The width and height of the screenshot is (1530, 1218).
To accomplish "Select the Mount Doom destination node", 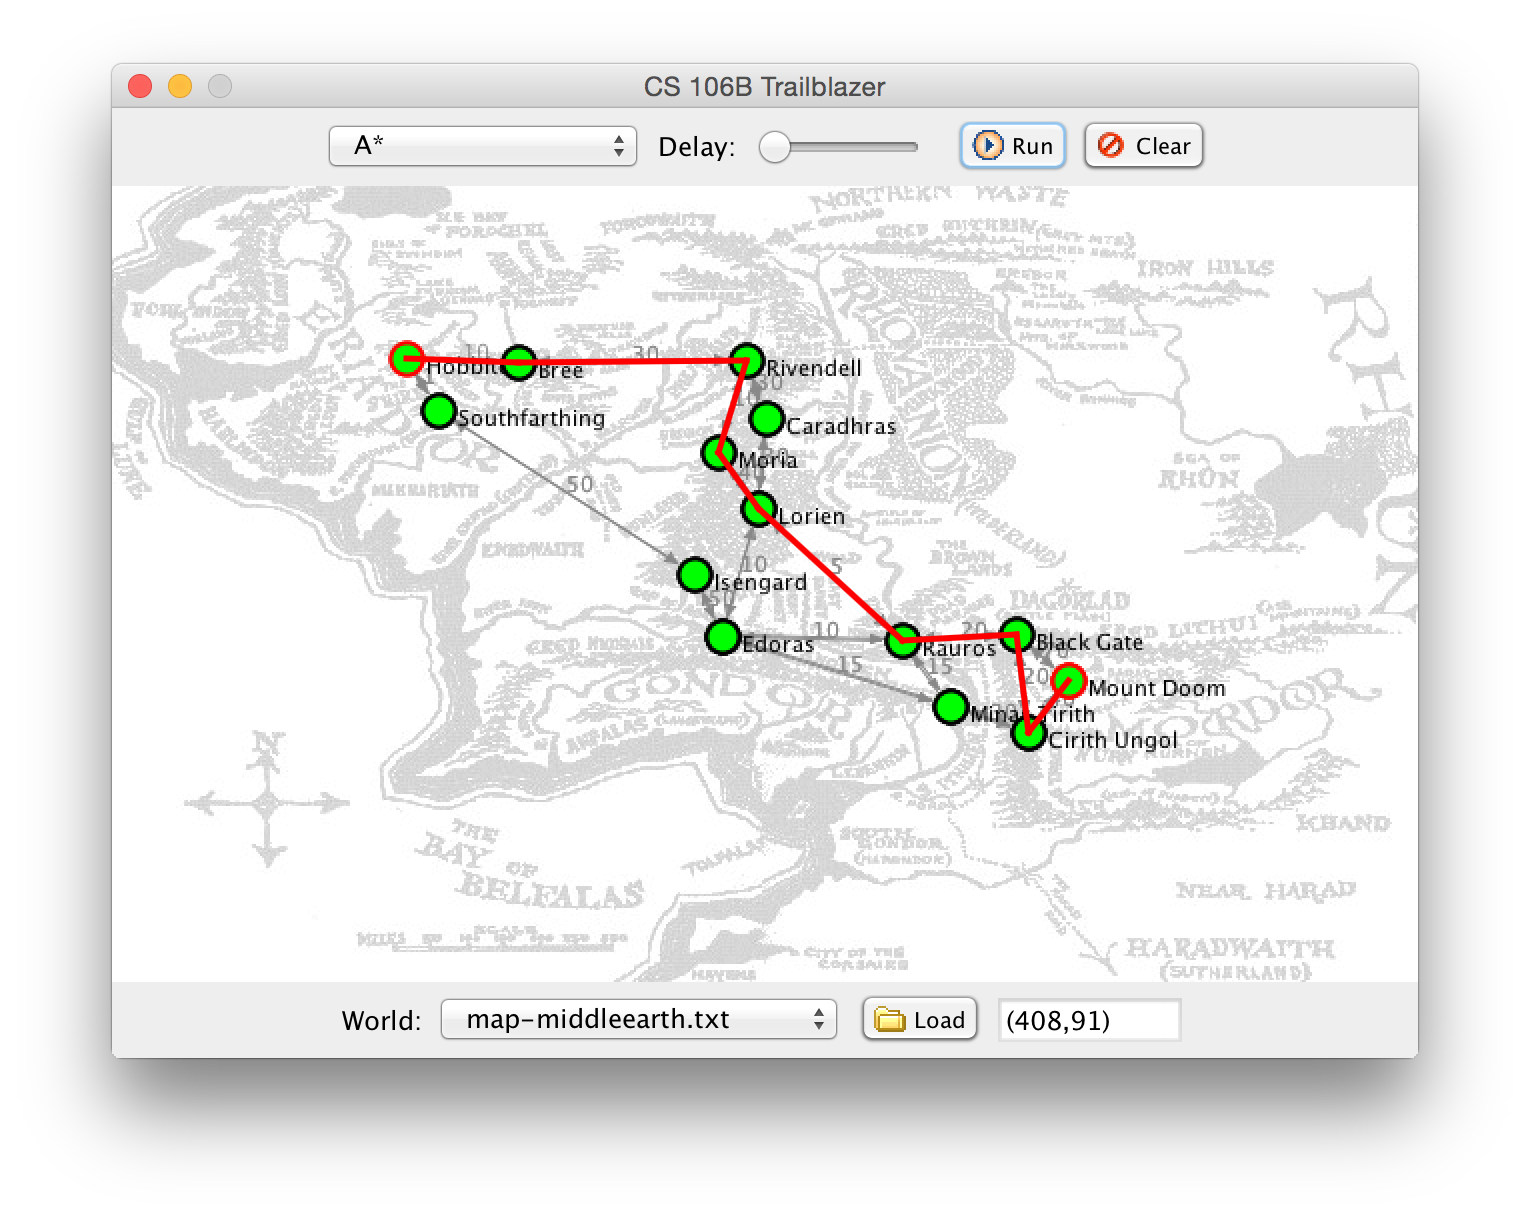I will [1069, 680].
